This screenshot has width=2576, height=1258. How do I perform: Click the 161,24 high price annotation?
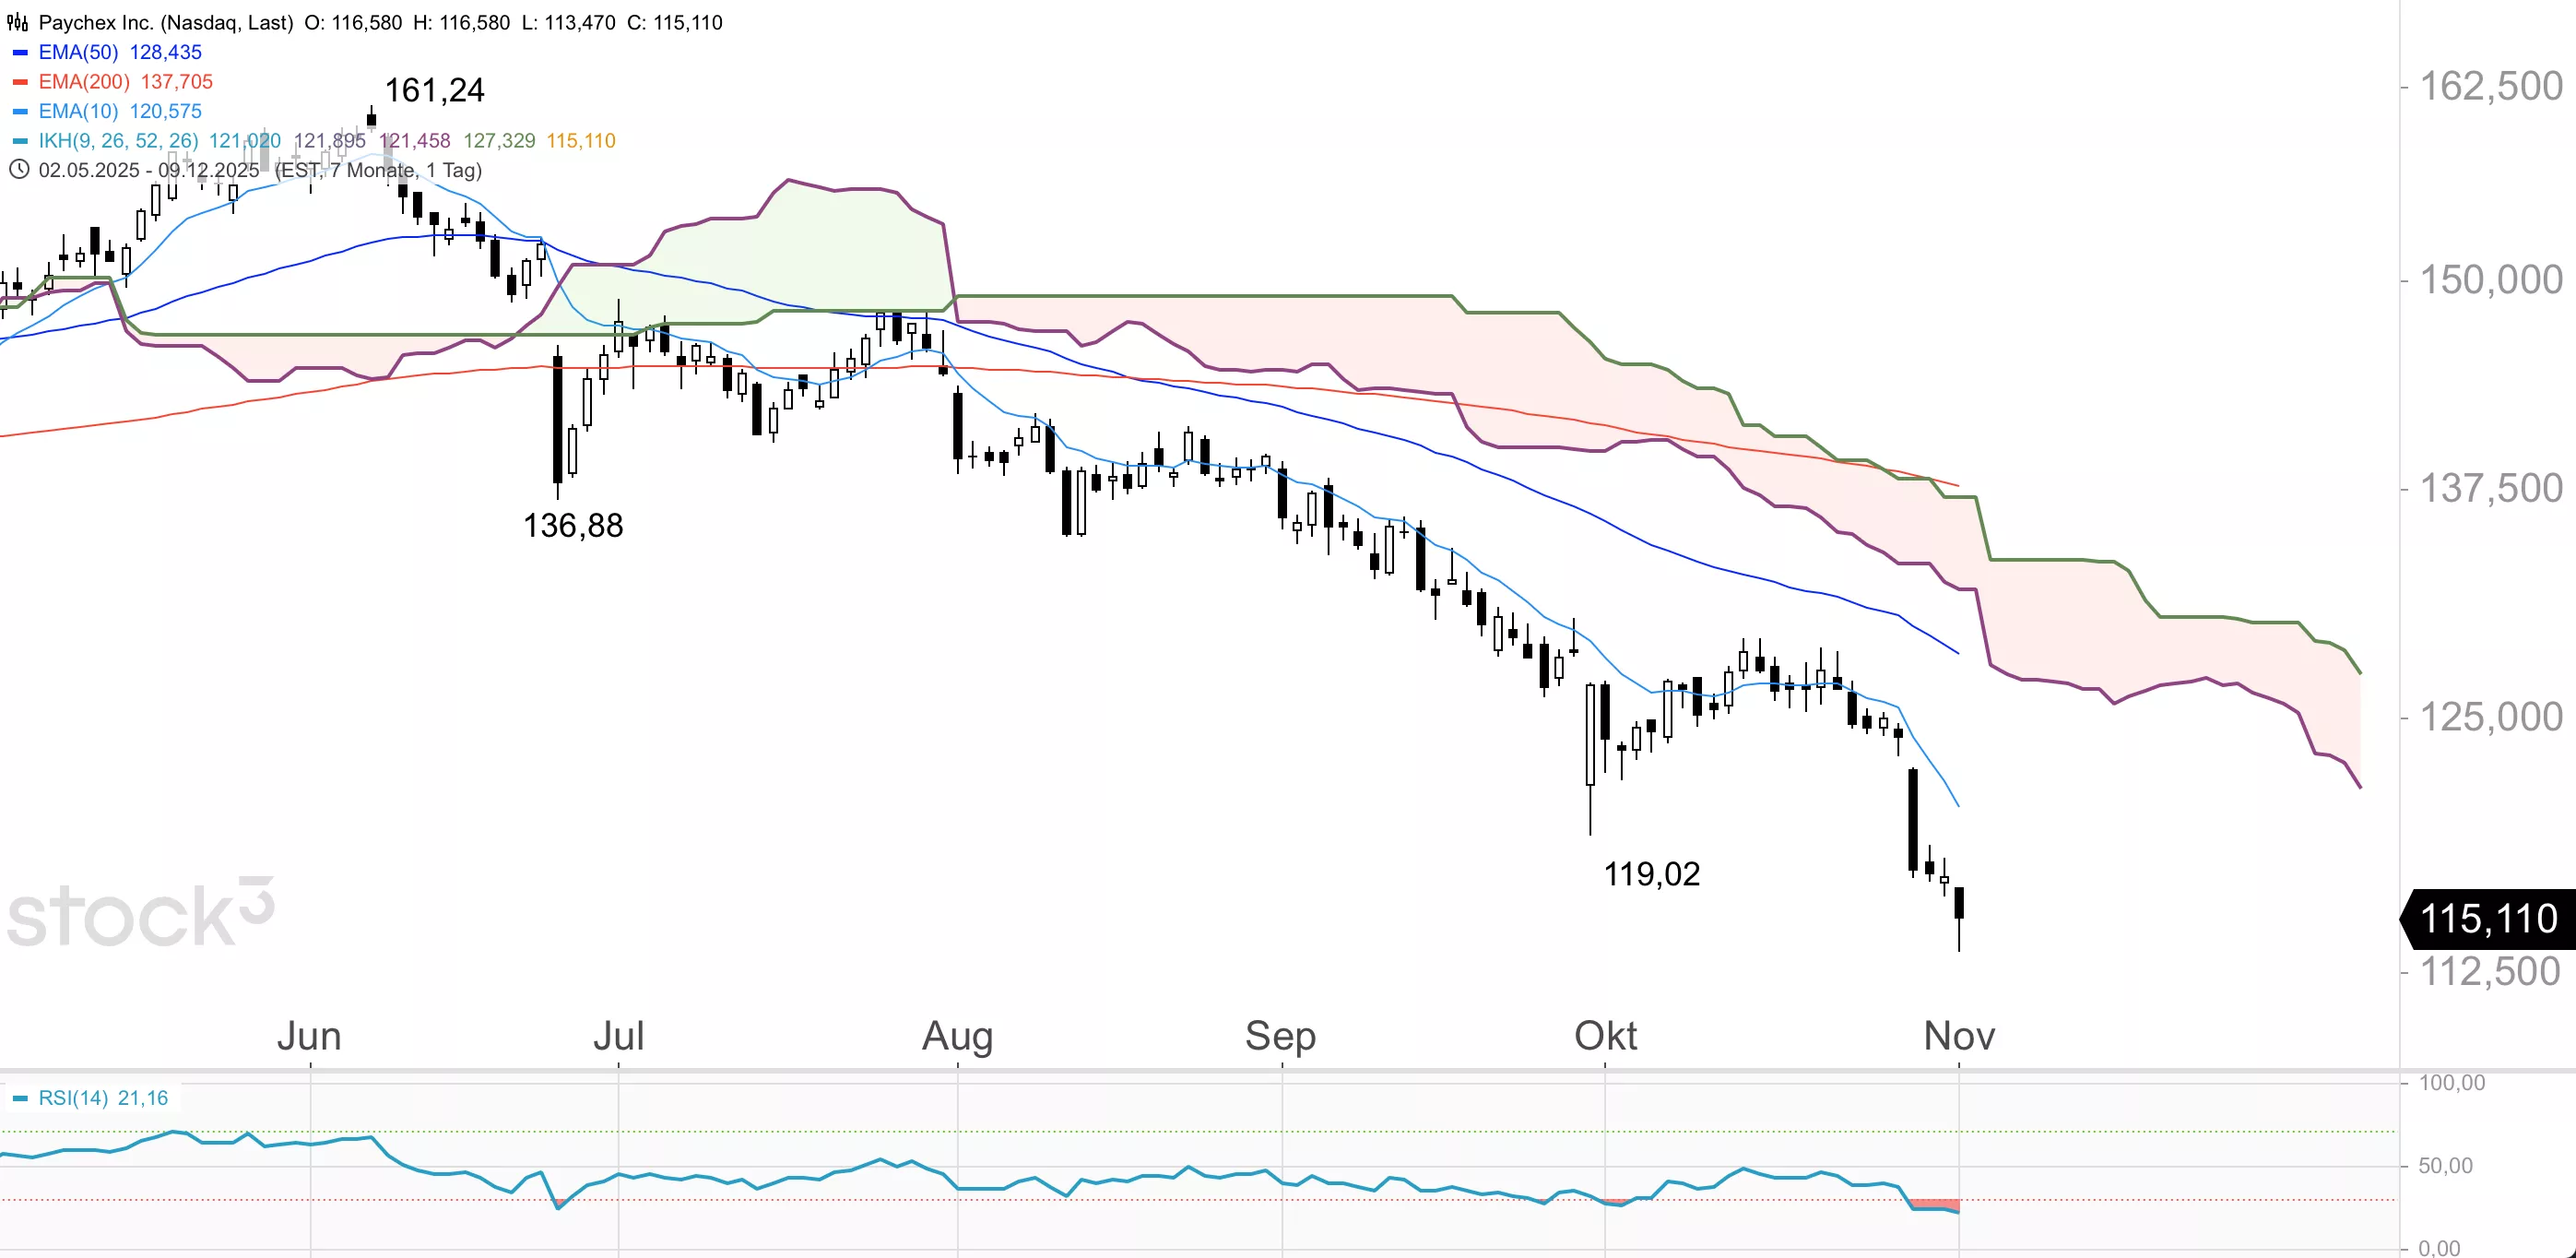point(434,91)
